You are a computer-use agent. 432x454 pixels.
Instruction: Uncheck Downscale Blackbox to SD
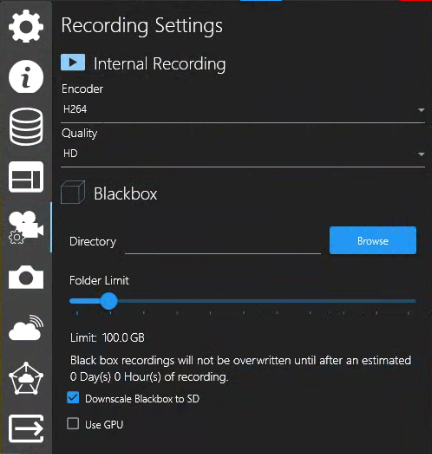[x=73, y=398]
